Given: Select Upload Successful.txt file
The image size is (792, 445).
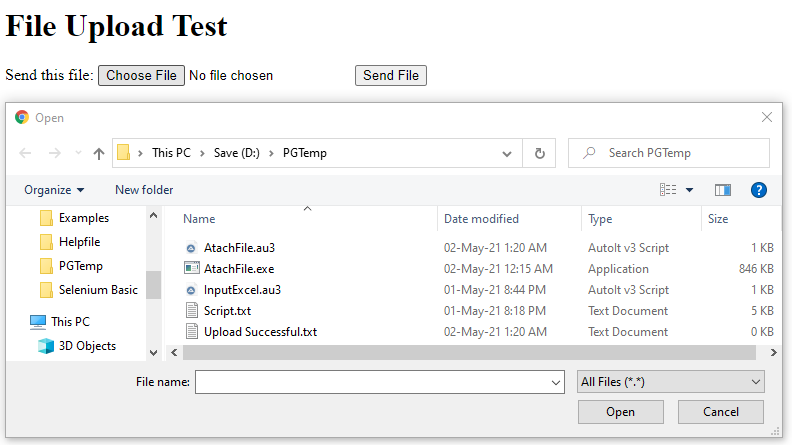Looking at the screenshot, I should tap(260, 332).
